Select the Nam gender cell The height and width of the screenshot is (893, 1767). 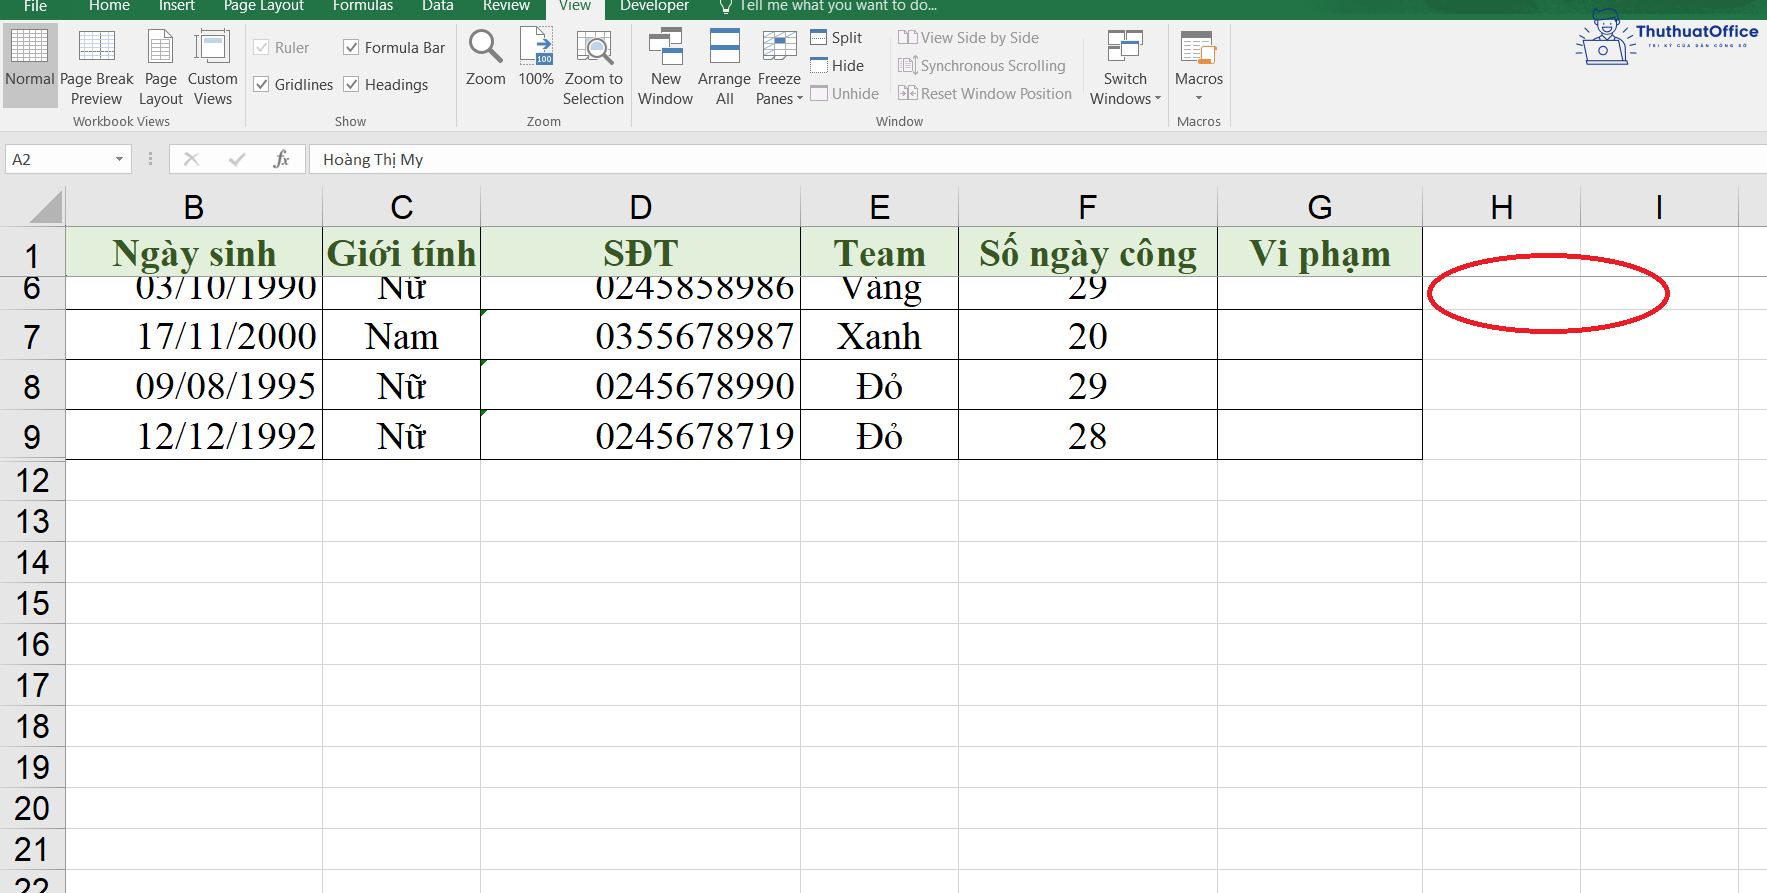point(401,336)
